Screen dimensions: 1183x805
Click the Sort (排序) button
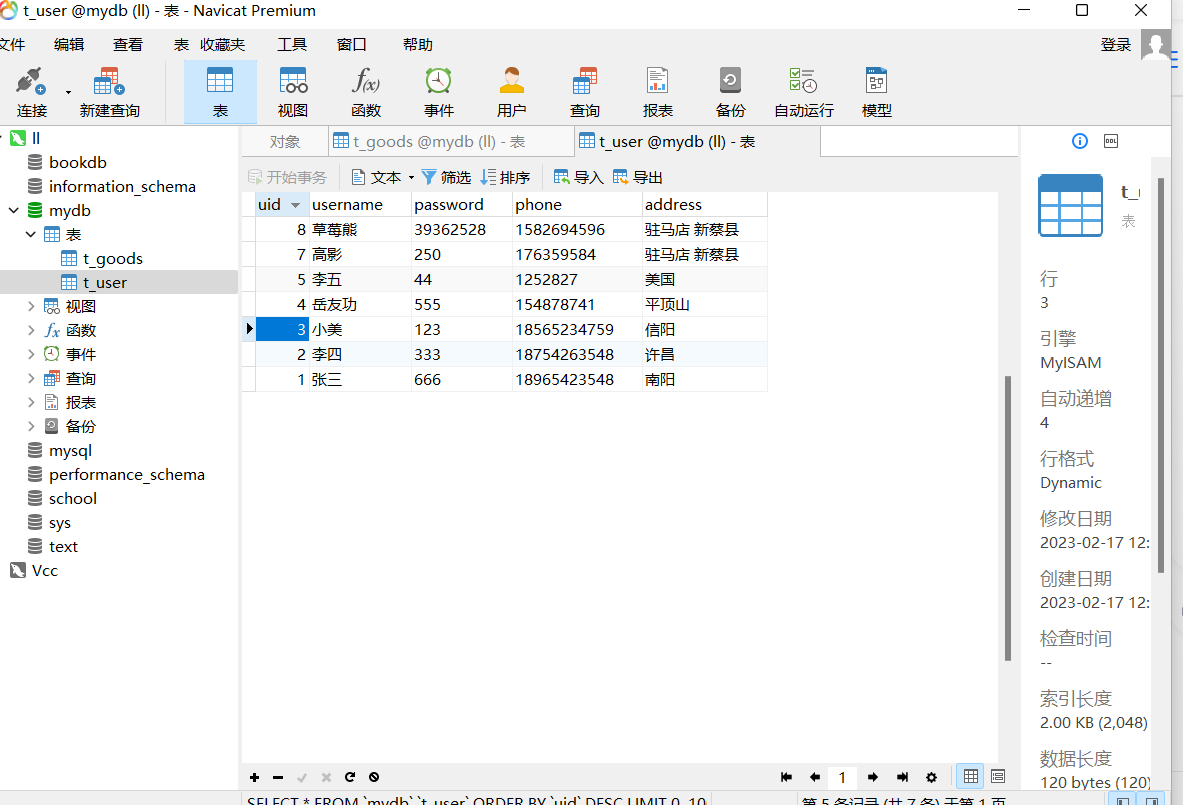505,177
